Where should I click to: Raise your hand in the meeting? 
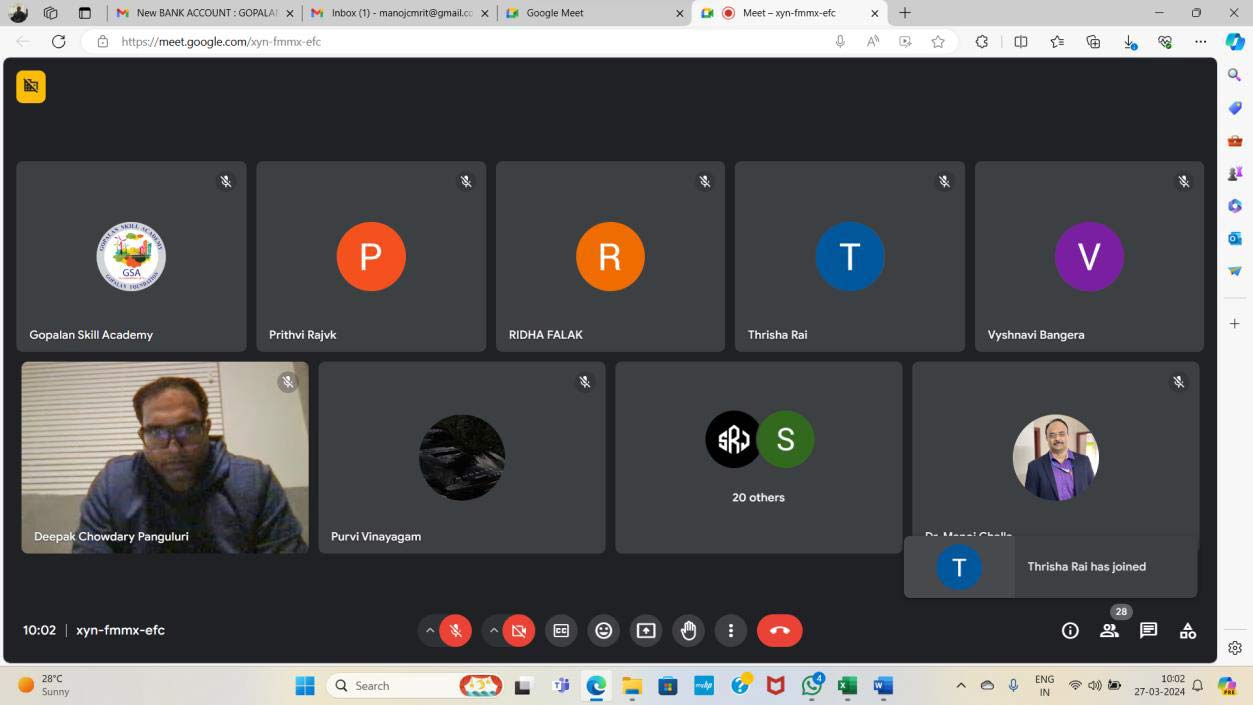point(688,630)
